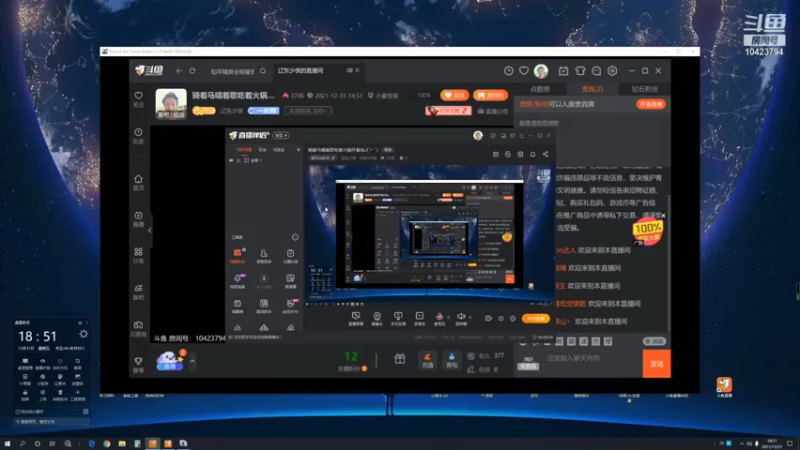Toggle eye visibility of 直播伴侣 source row

point(231,160)
